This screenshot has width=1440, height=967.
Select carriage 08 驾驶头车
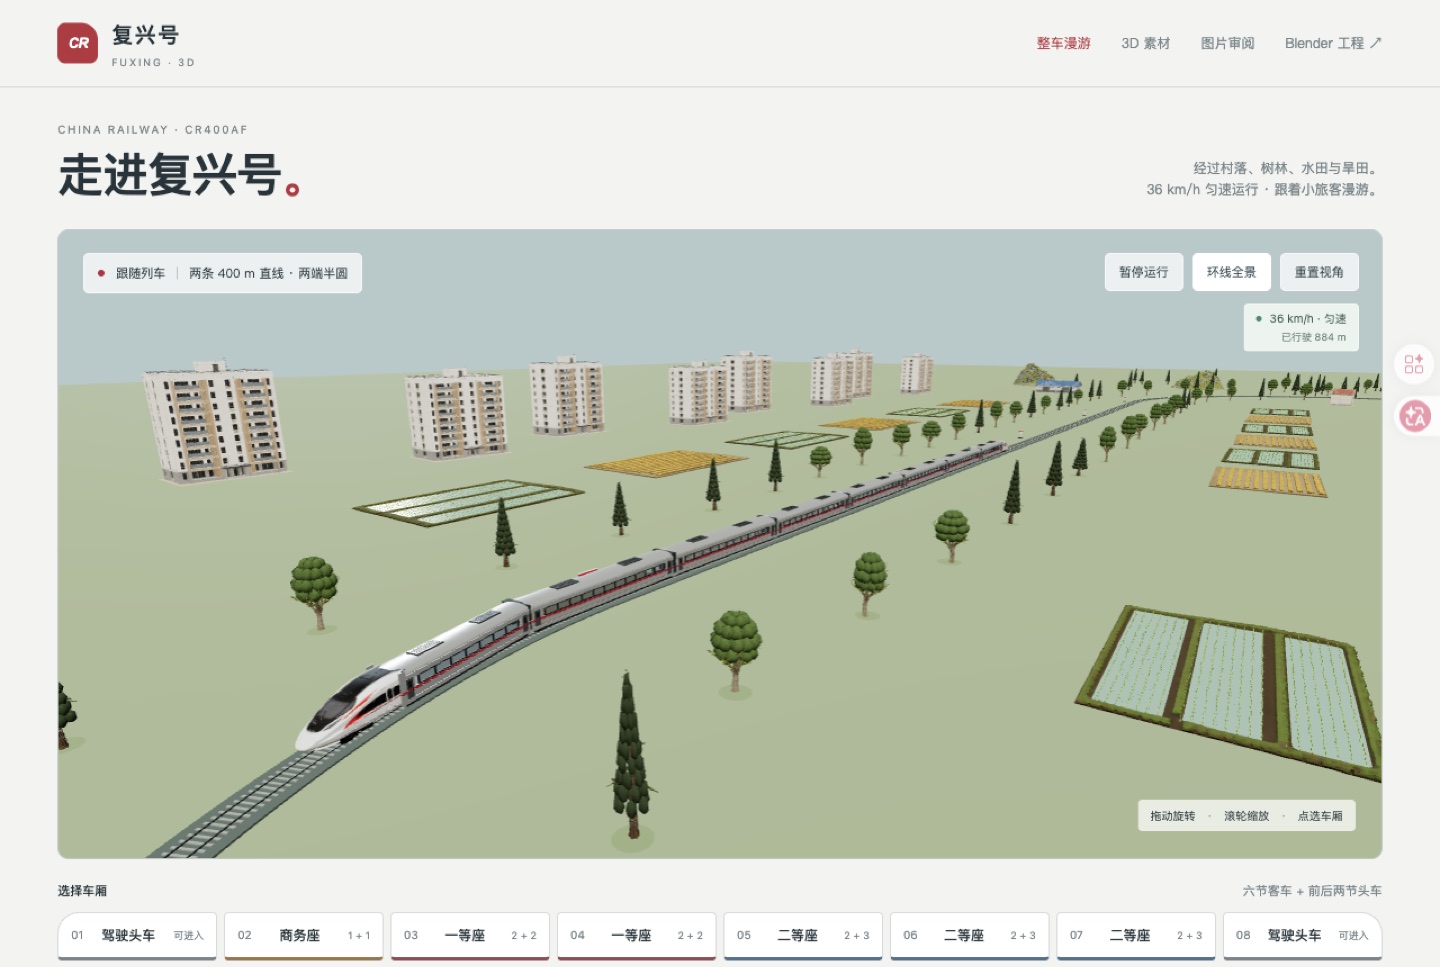click(x=1303, y=936)
